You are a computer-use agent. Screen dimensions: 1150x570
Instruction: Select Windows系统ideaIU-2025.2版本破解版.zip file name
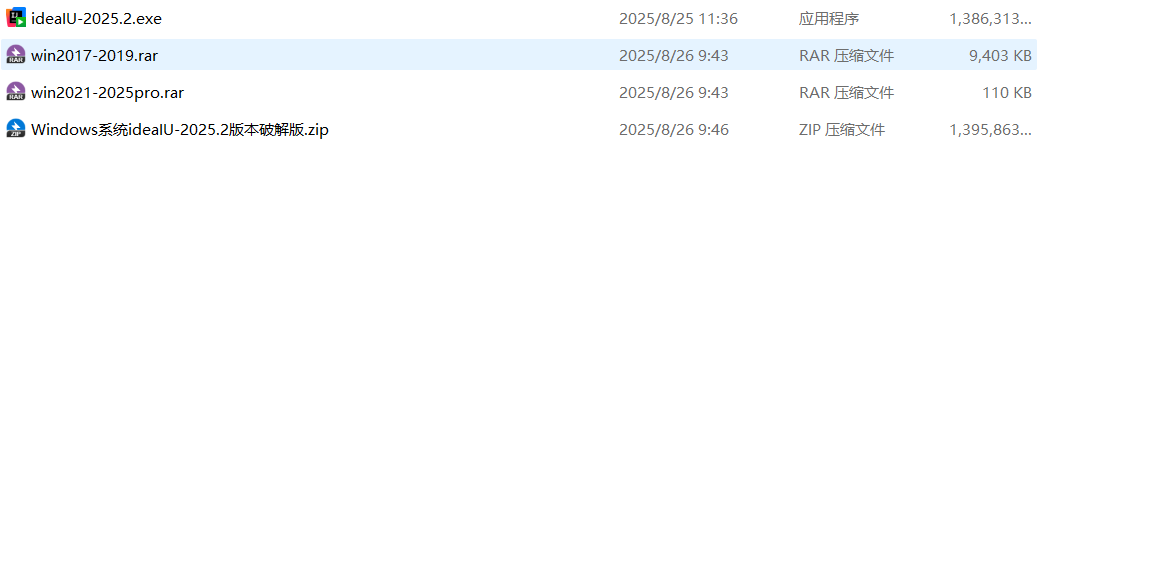pos(180,129)
